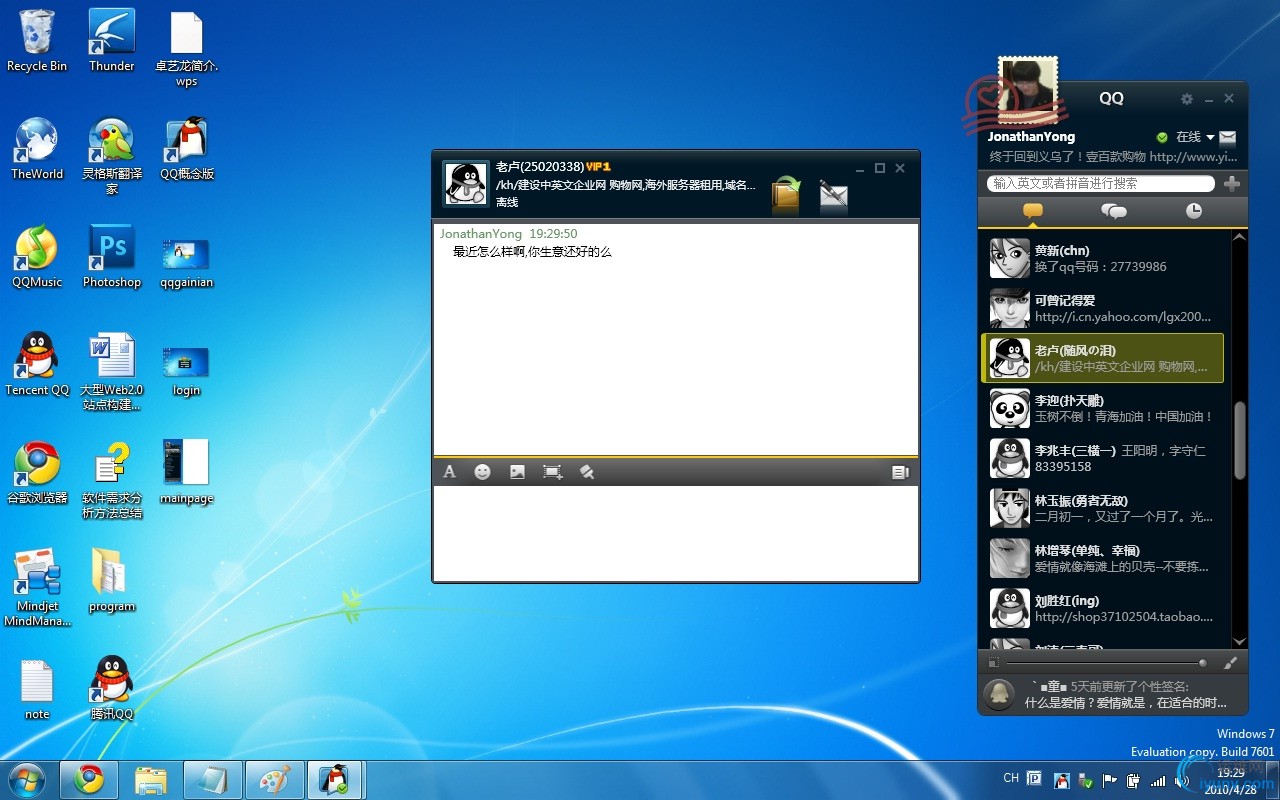
Task: Open Photoshop desktop shortcut
Action: point(112,257)
